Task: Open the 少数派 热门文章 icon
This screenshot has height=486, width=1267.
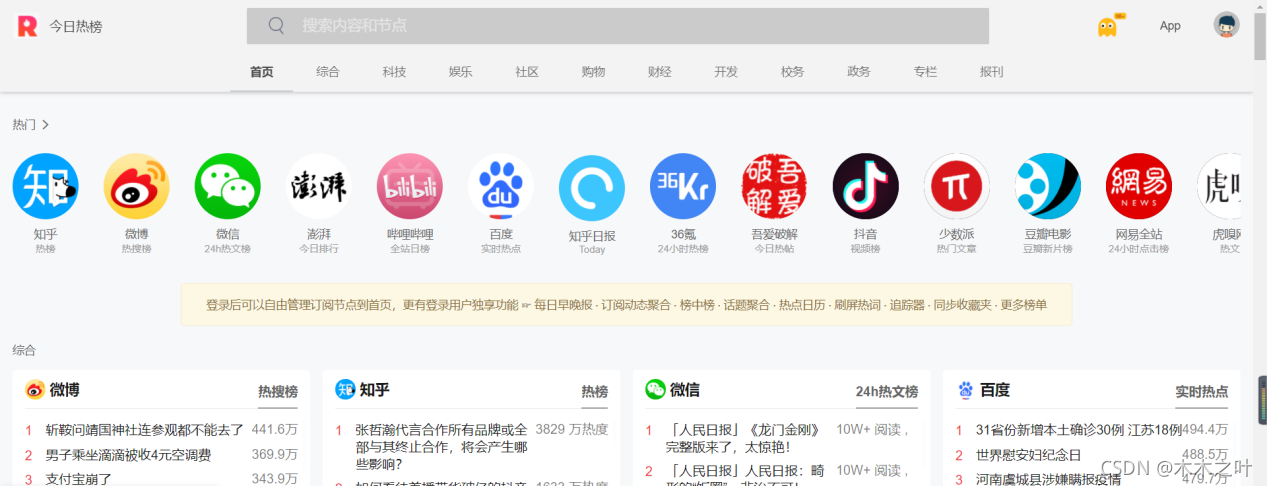Action: click(x=957, y=186)
